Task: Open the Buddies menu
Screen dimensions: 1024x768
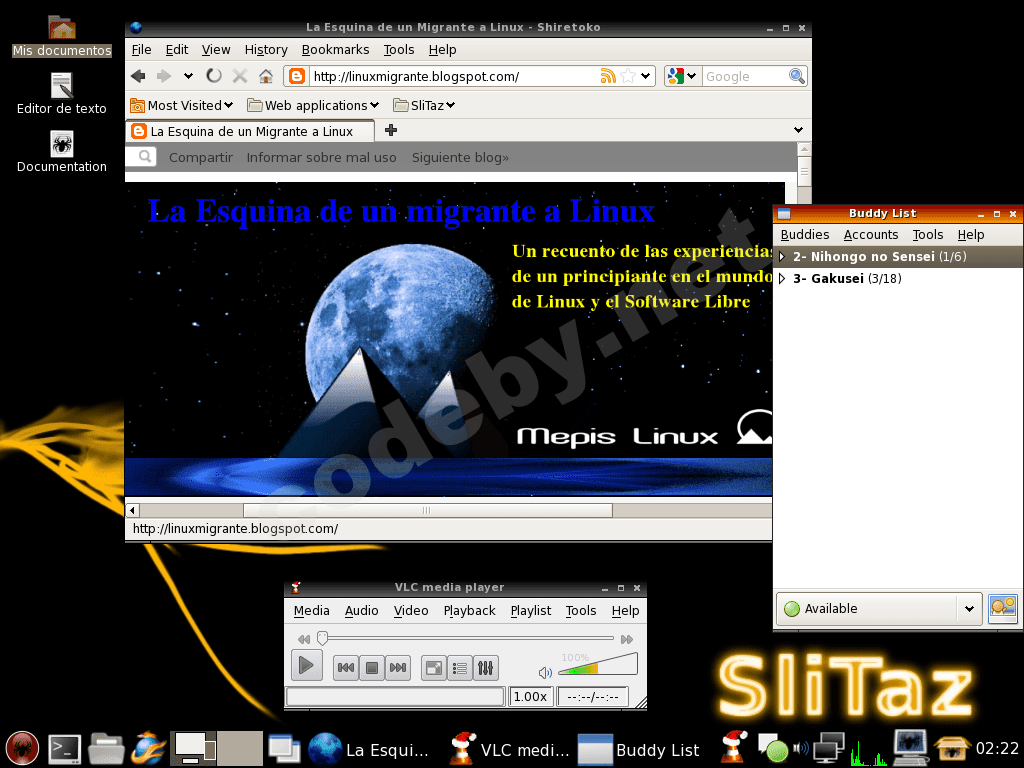Action: click(805, 234)
